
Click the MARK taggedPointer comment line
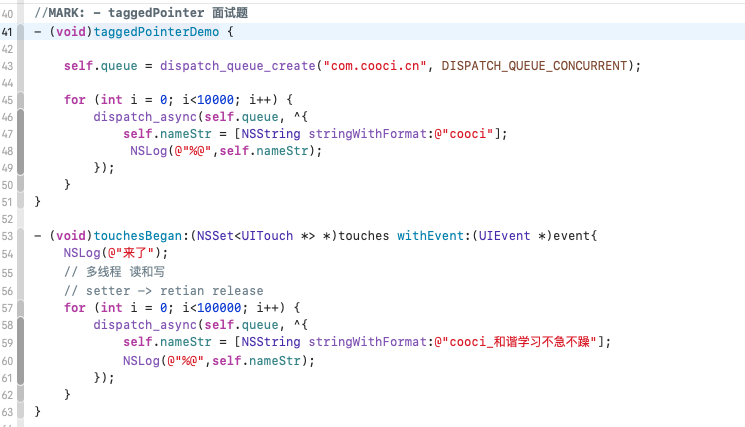(141, 13)
